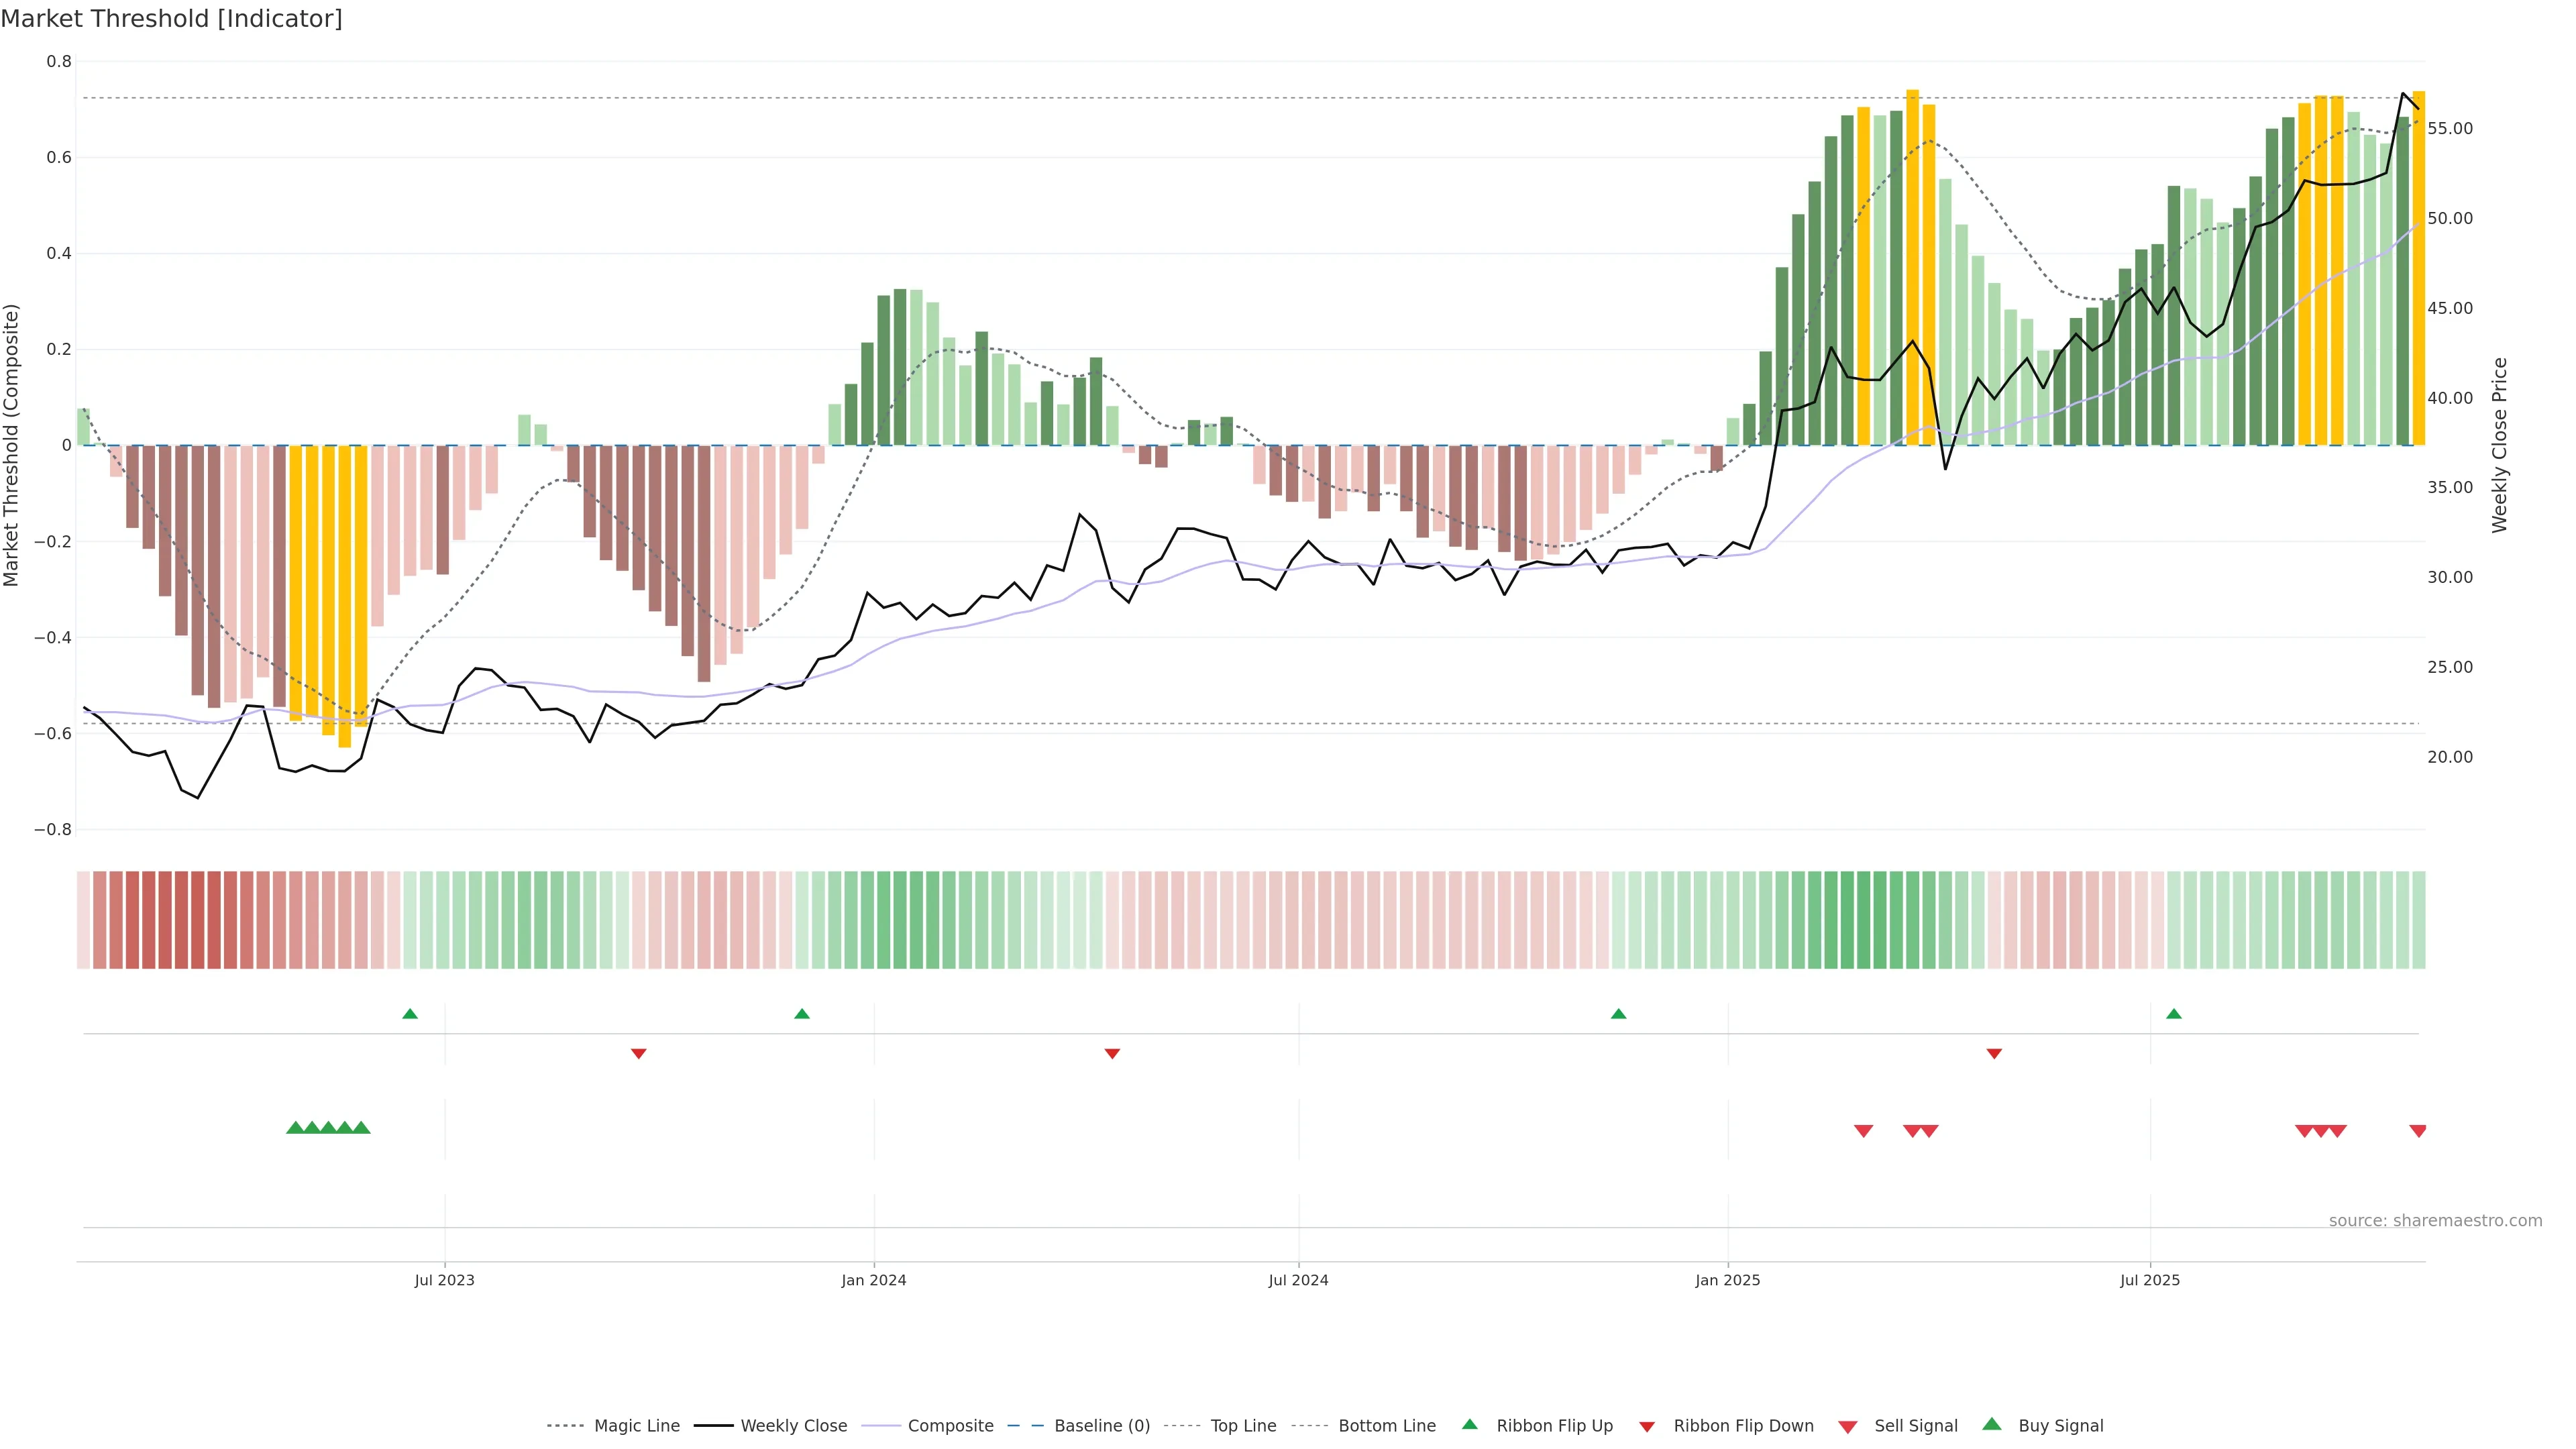2576x1449 pixels.
Task: Click Sell Signal legend label
Action: (1915, 1426)
